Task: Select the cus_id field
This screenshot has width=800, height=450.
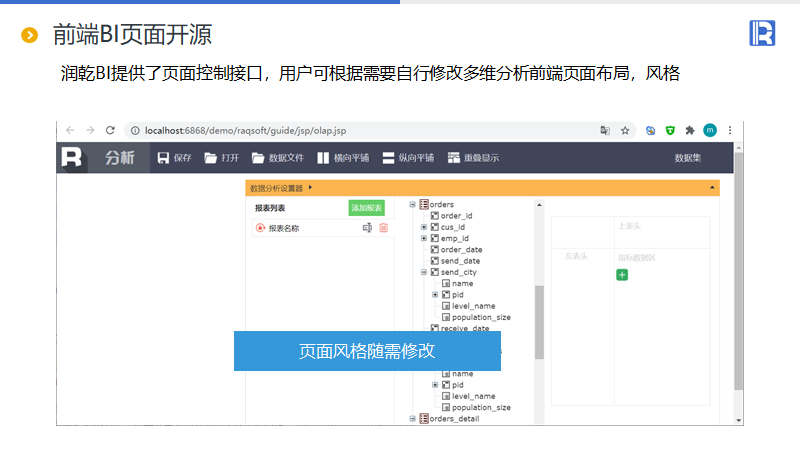Action: [453, 227]
